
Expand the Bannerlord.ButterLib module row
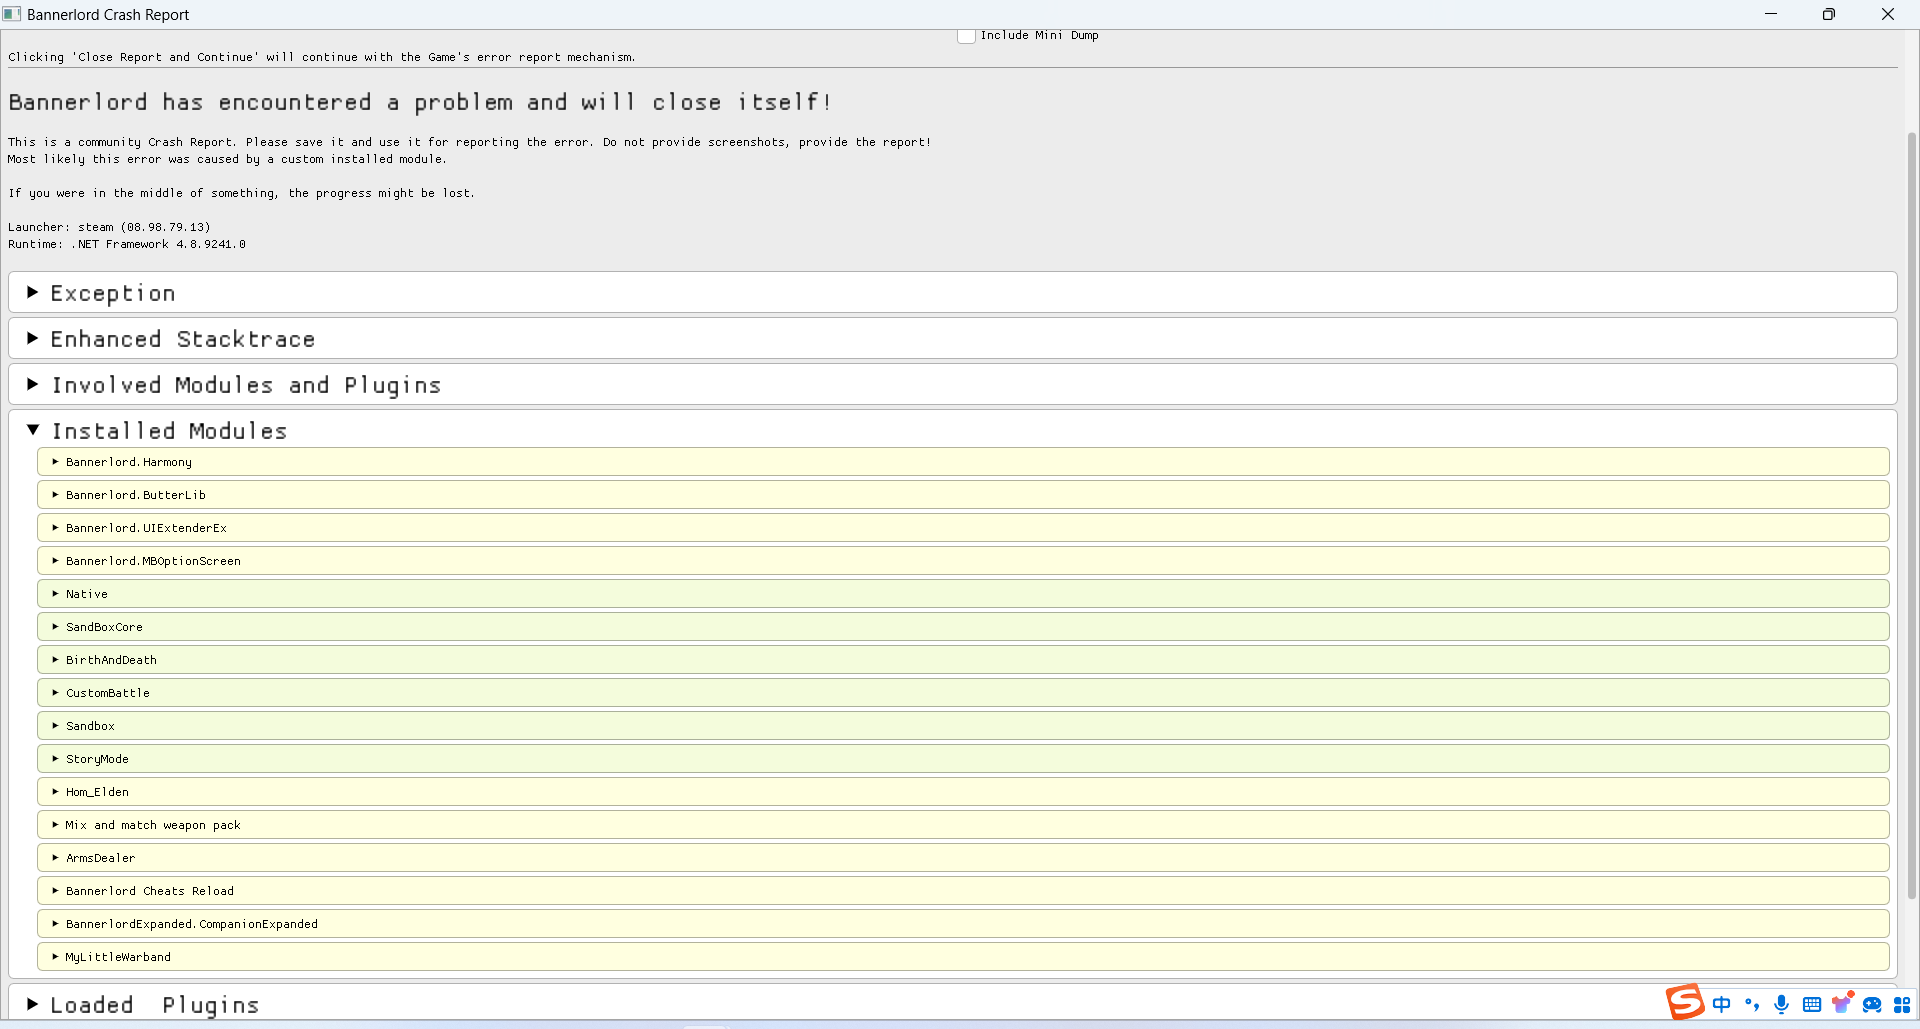[x=963, y=495]
